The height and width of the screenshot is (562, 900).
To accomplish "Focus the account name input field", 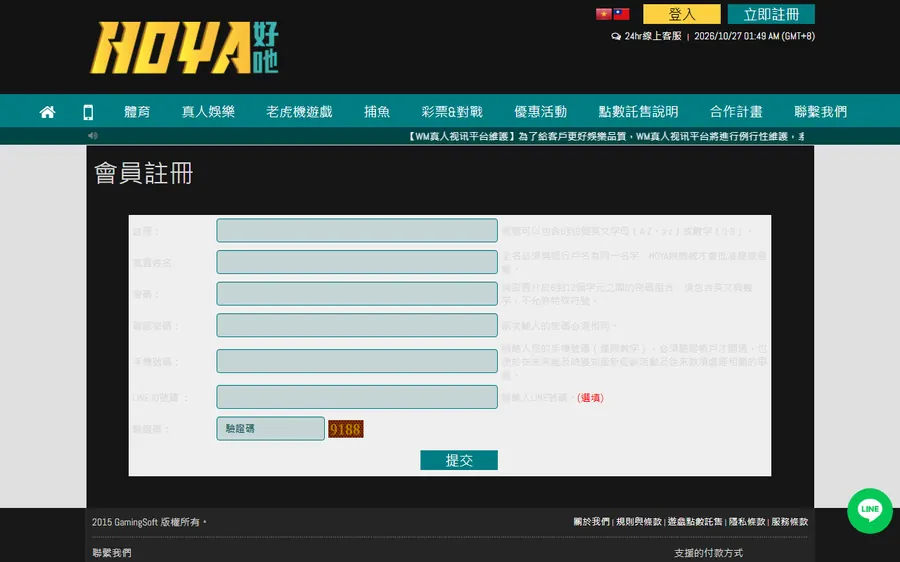I will [357, 231].
